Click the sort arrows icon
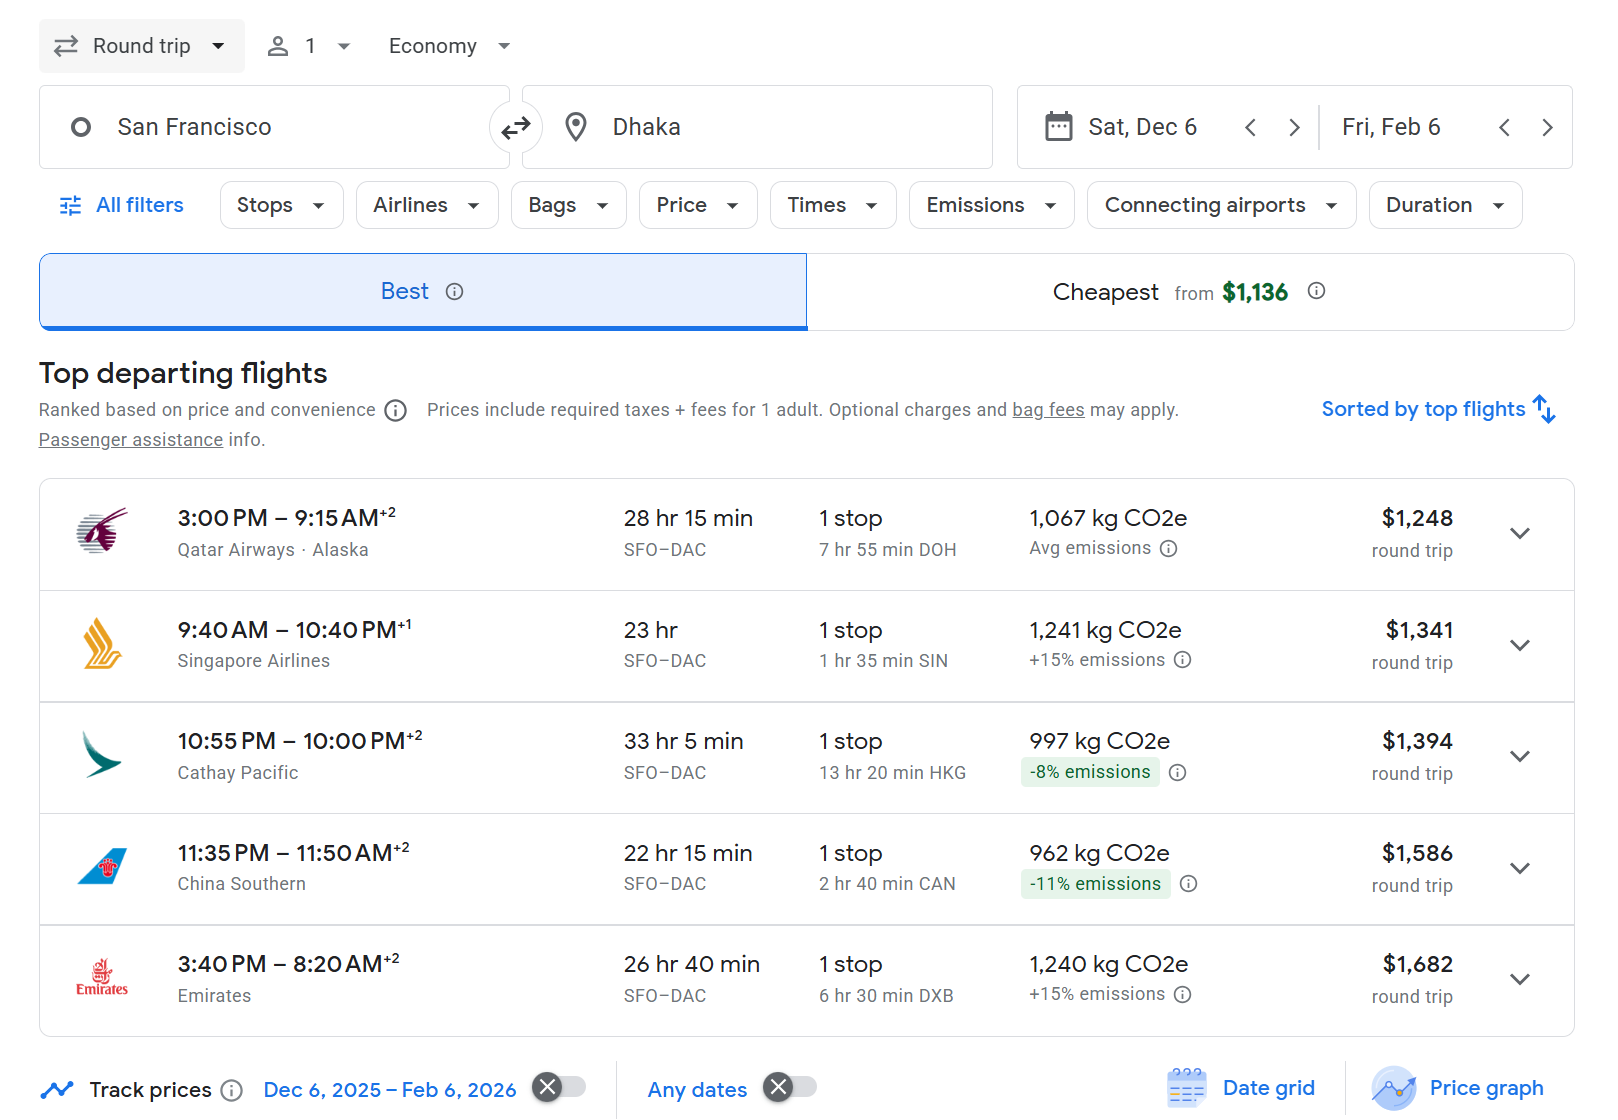Screen dimensions: 1618x1120 pyautogui.click(x=1545, y=409)
